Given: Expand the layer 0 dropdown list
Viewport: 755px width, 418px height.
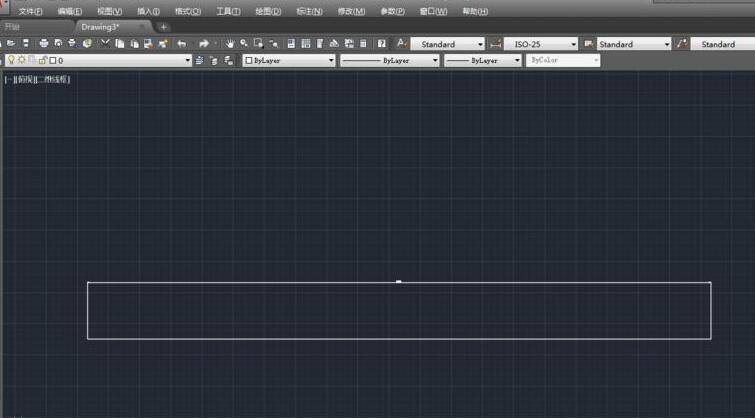Looking at the screenshot, I should click(187, 61).
